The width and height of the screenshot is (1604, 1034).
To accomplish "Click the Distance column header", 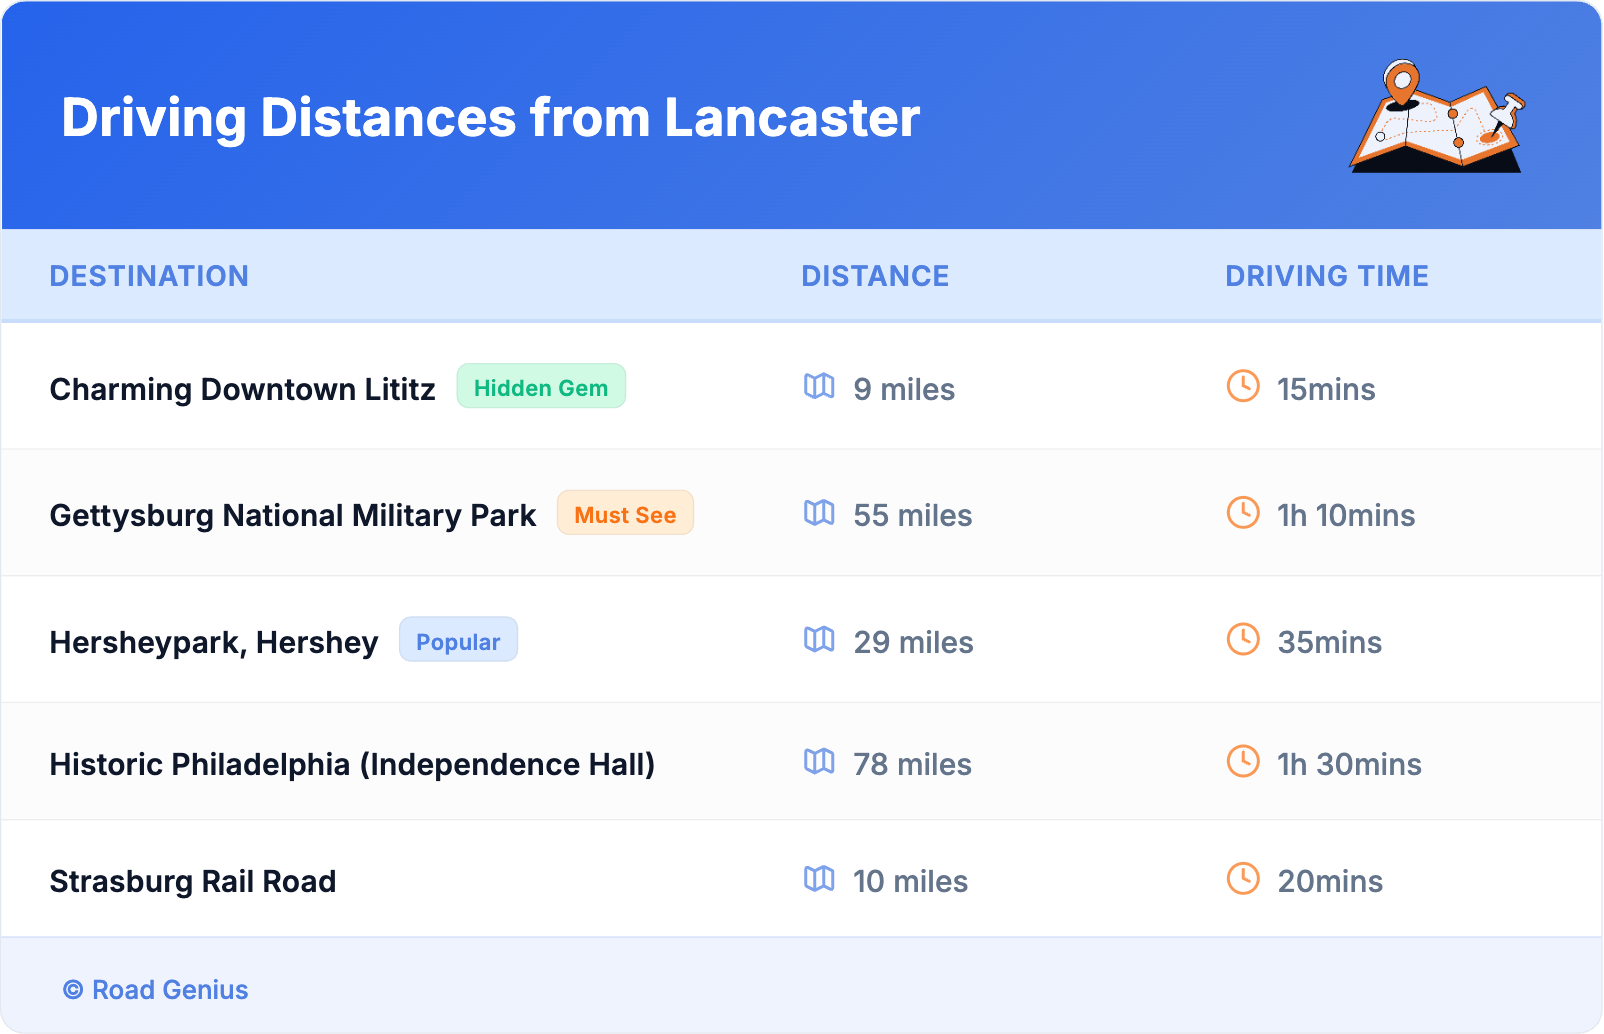I will coord(875,276).
